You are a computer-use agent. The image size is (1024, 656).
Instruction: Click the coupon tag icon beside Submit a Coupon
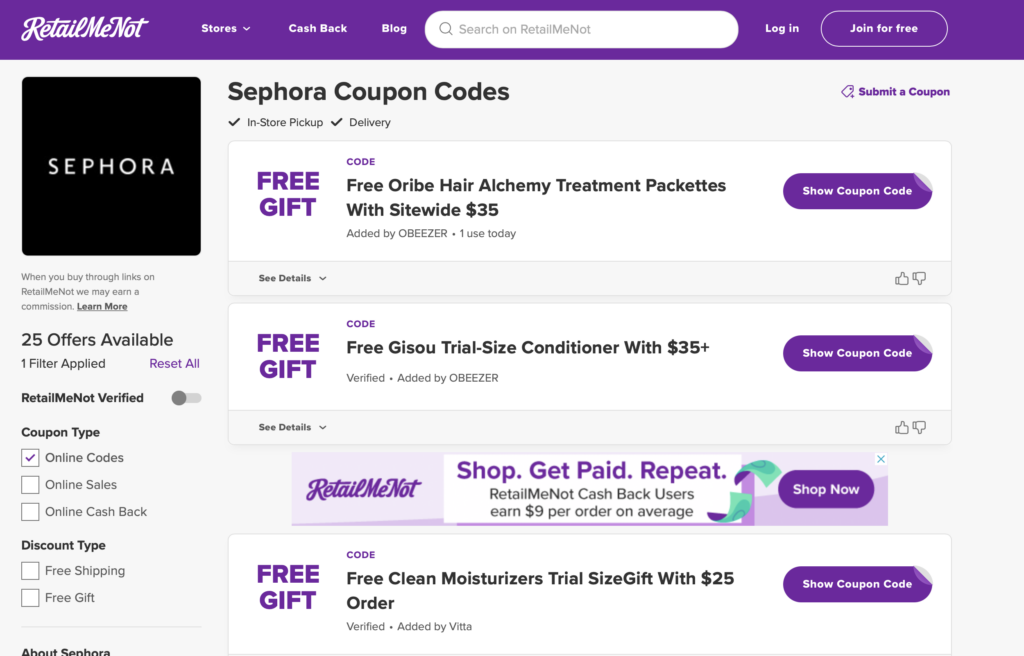846,91
